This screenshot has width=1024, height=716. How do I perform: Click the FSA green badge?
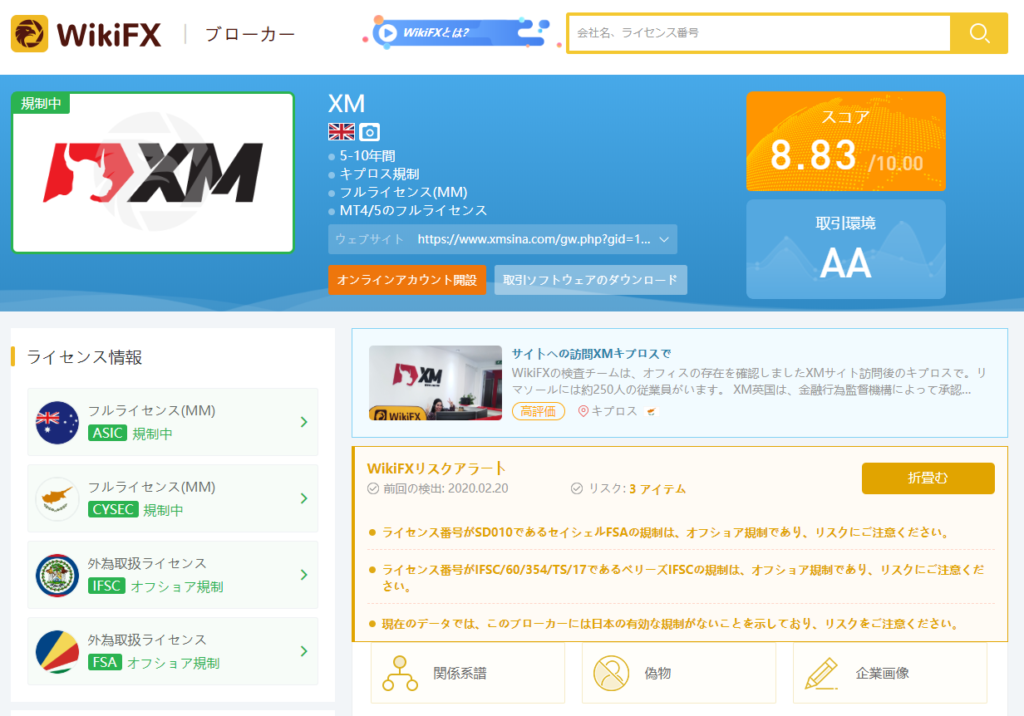[104, 662]
